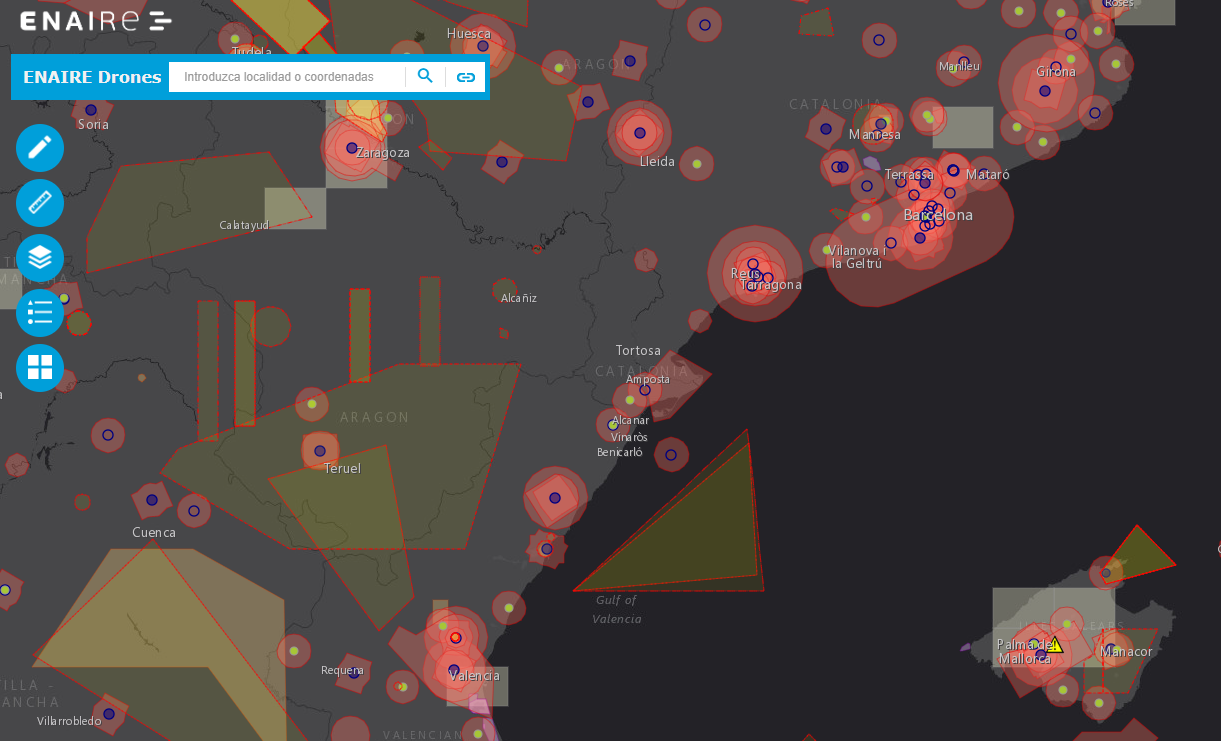Select the pencil drawing tool
The height and width of the screenshot is (741, 1221).
coord(40,148)
